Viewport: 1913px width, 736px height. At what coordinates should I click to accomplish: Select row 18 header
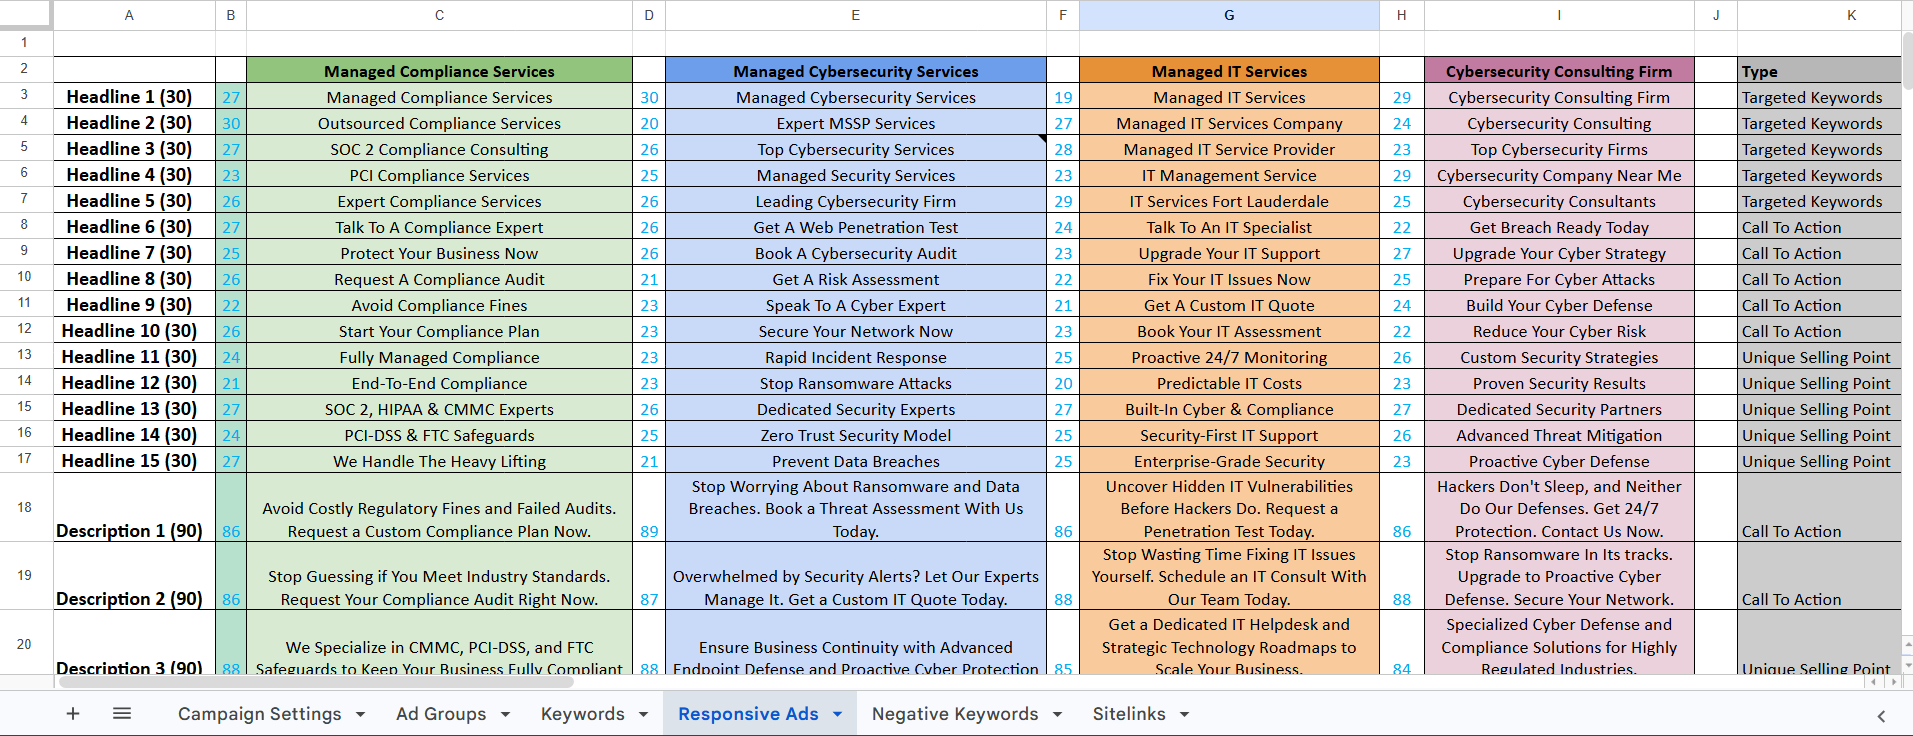click(26, 507)
